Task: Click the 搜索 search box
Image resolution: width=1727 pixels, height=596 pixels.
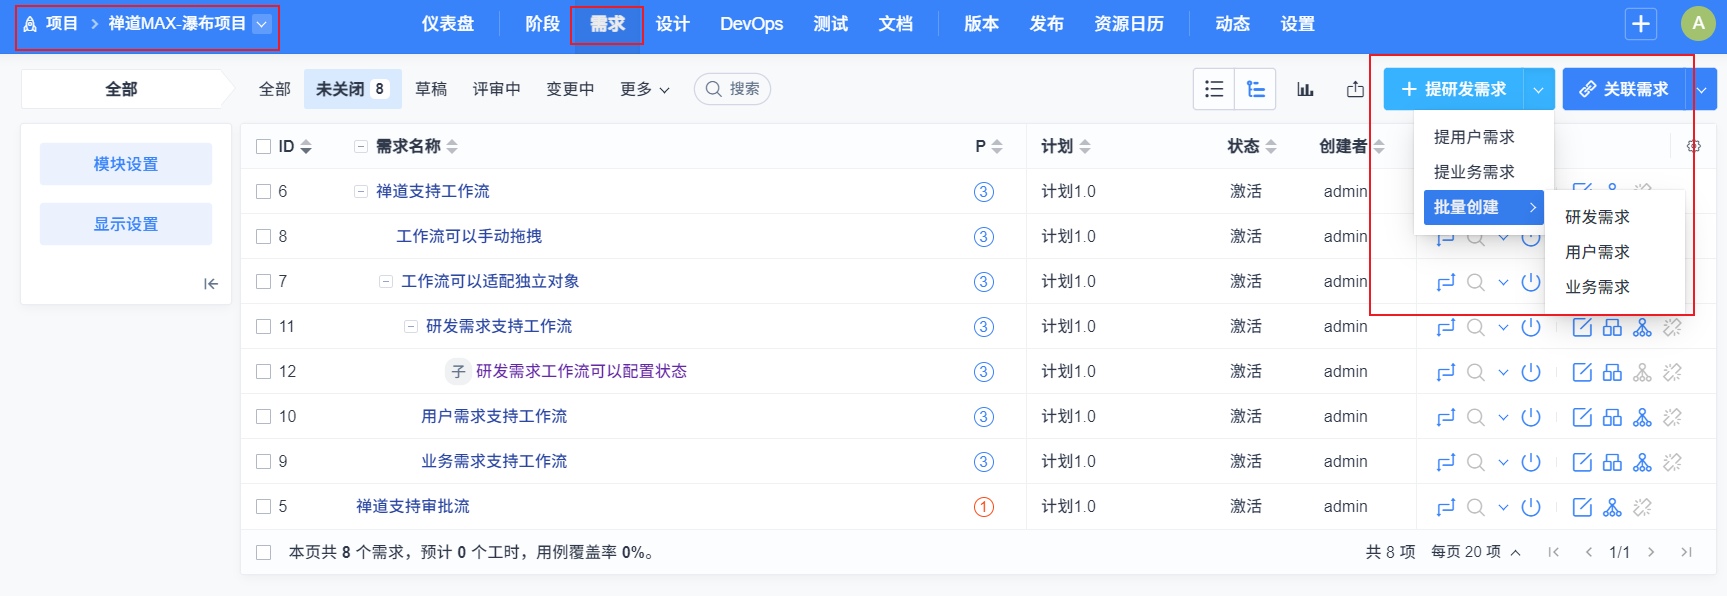Action: click(x=733, y=89)
